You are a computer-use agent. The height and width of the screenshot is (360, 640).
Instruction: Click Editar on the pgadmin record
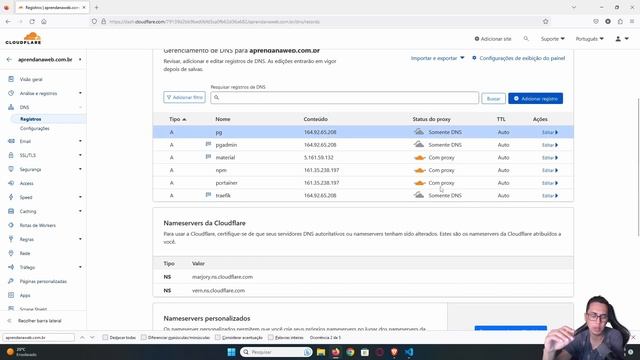pos(549,145)
